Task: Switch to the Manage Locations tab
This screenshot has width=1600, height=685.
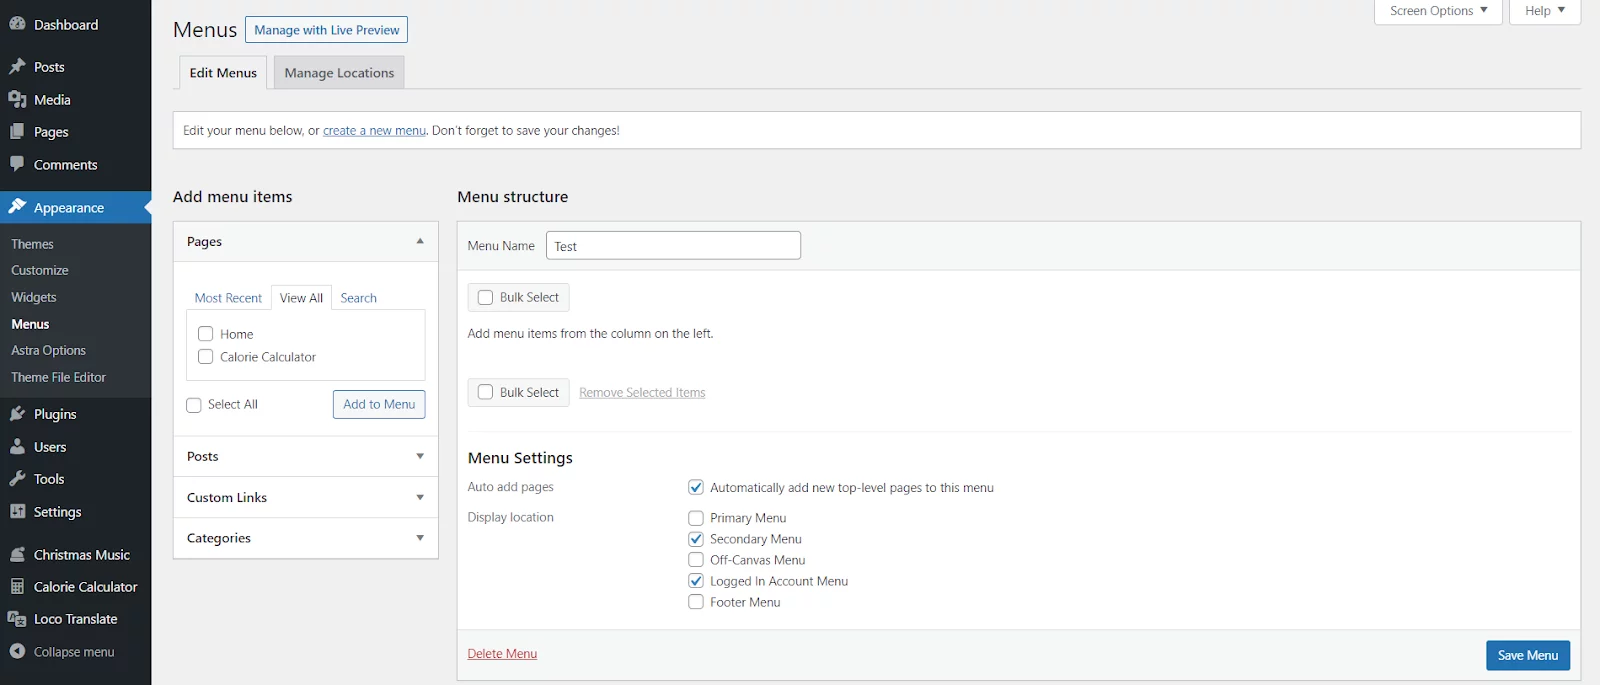Action: (x=339, y=73)
